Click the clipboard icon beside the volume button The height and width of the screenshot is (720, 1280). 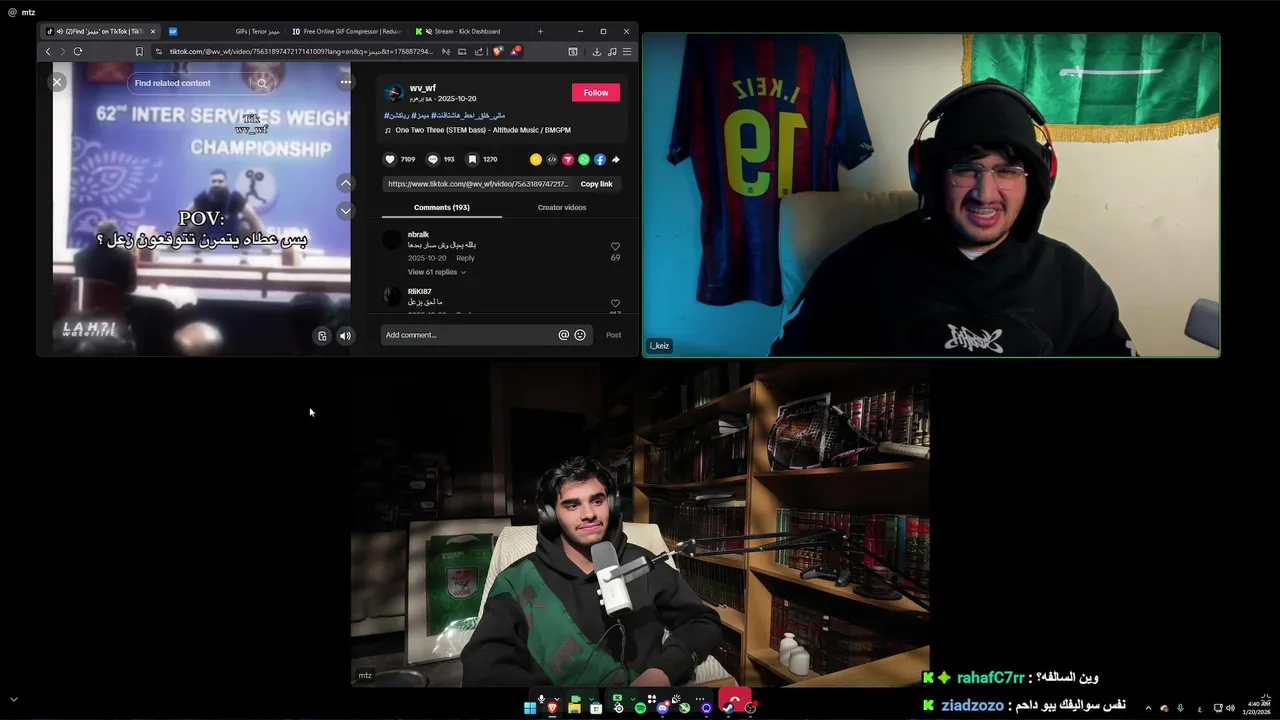322,336
